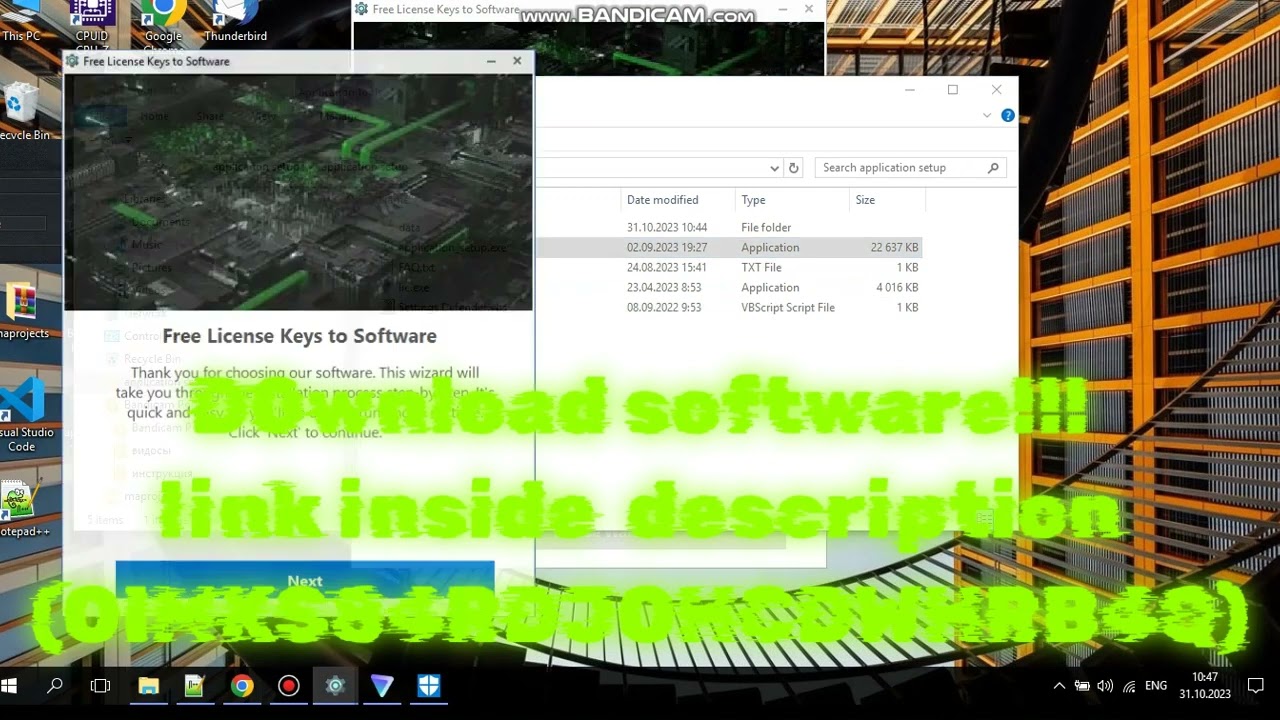Viewport: 1280px width, 720px height.
Task: Click date 02.09.2023 19:27 cell
Action: click(x=667, y=247)
